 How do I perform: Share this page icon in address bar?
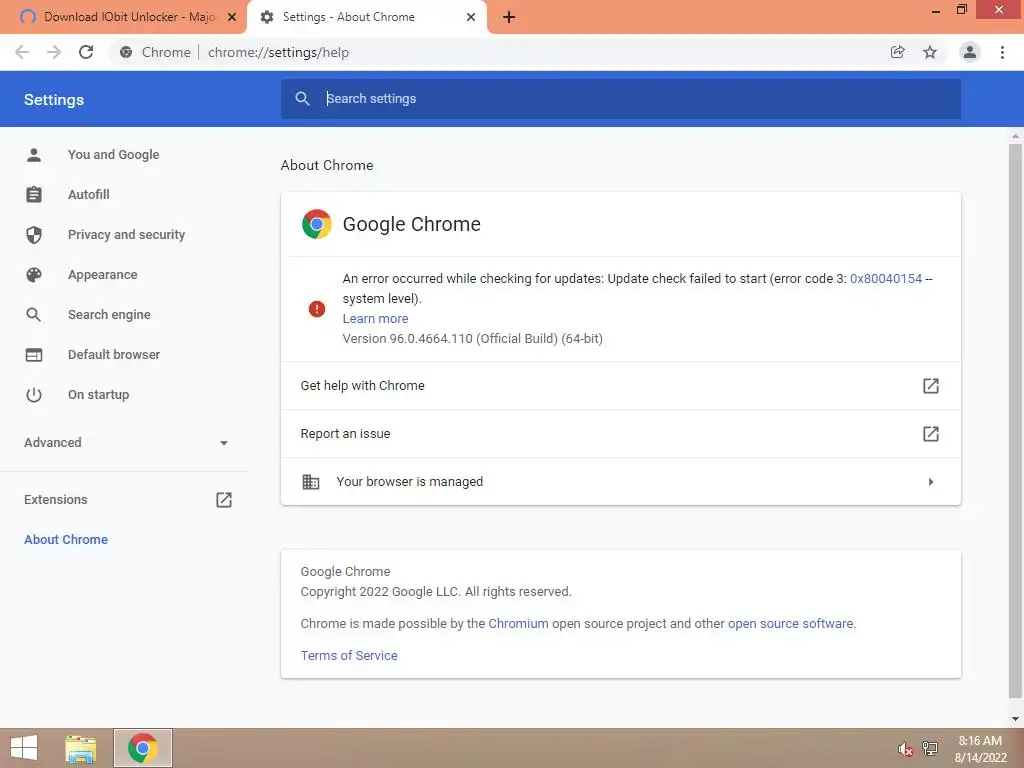pyautogui.click(x=898, y=52)
